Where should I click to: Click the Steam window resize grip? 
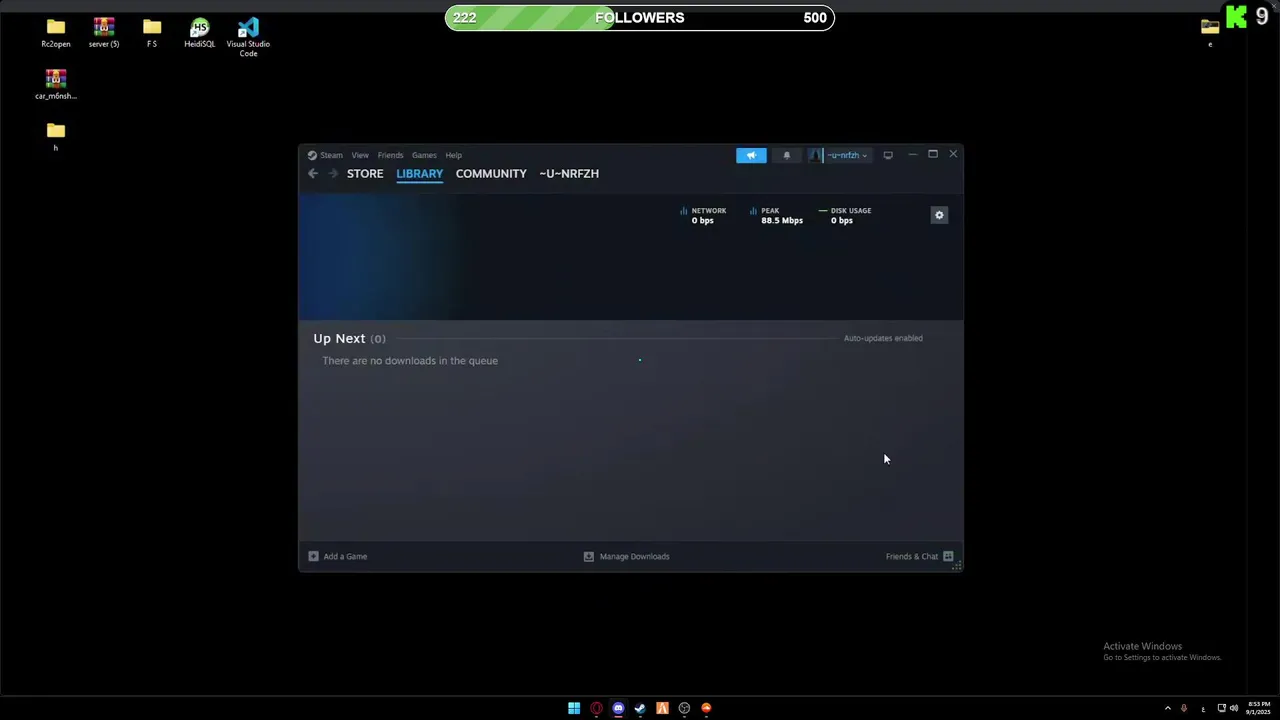point(957,566)
